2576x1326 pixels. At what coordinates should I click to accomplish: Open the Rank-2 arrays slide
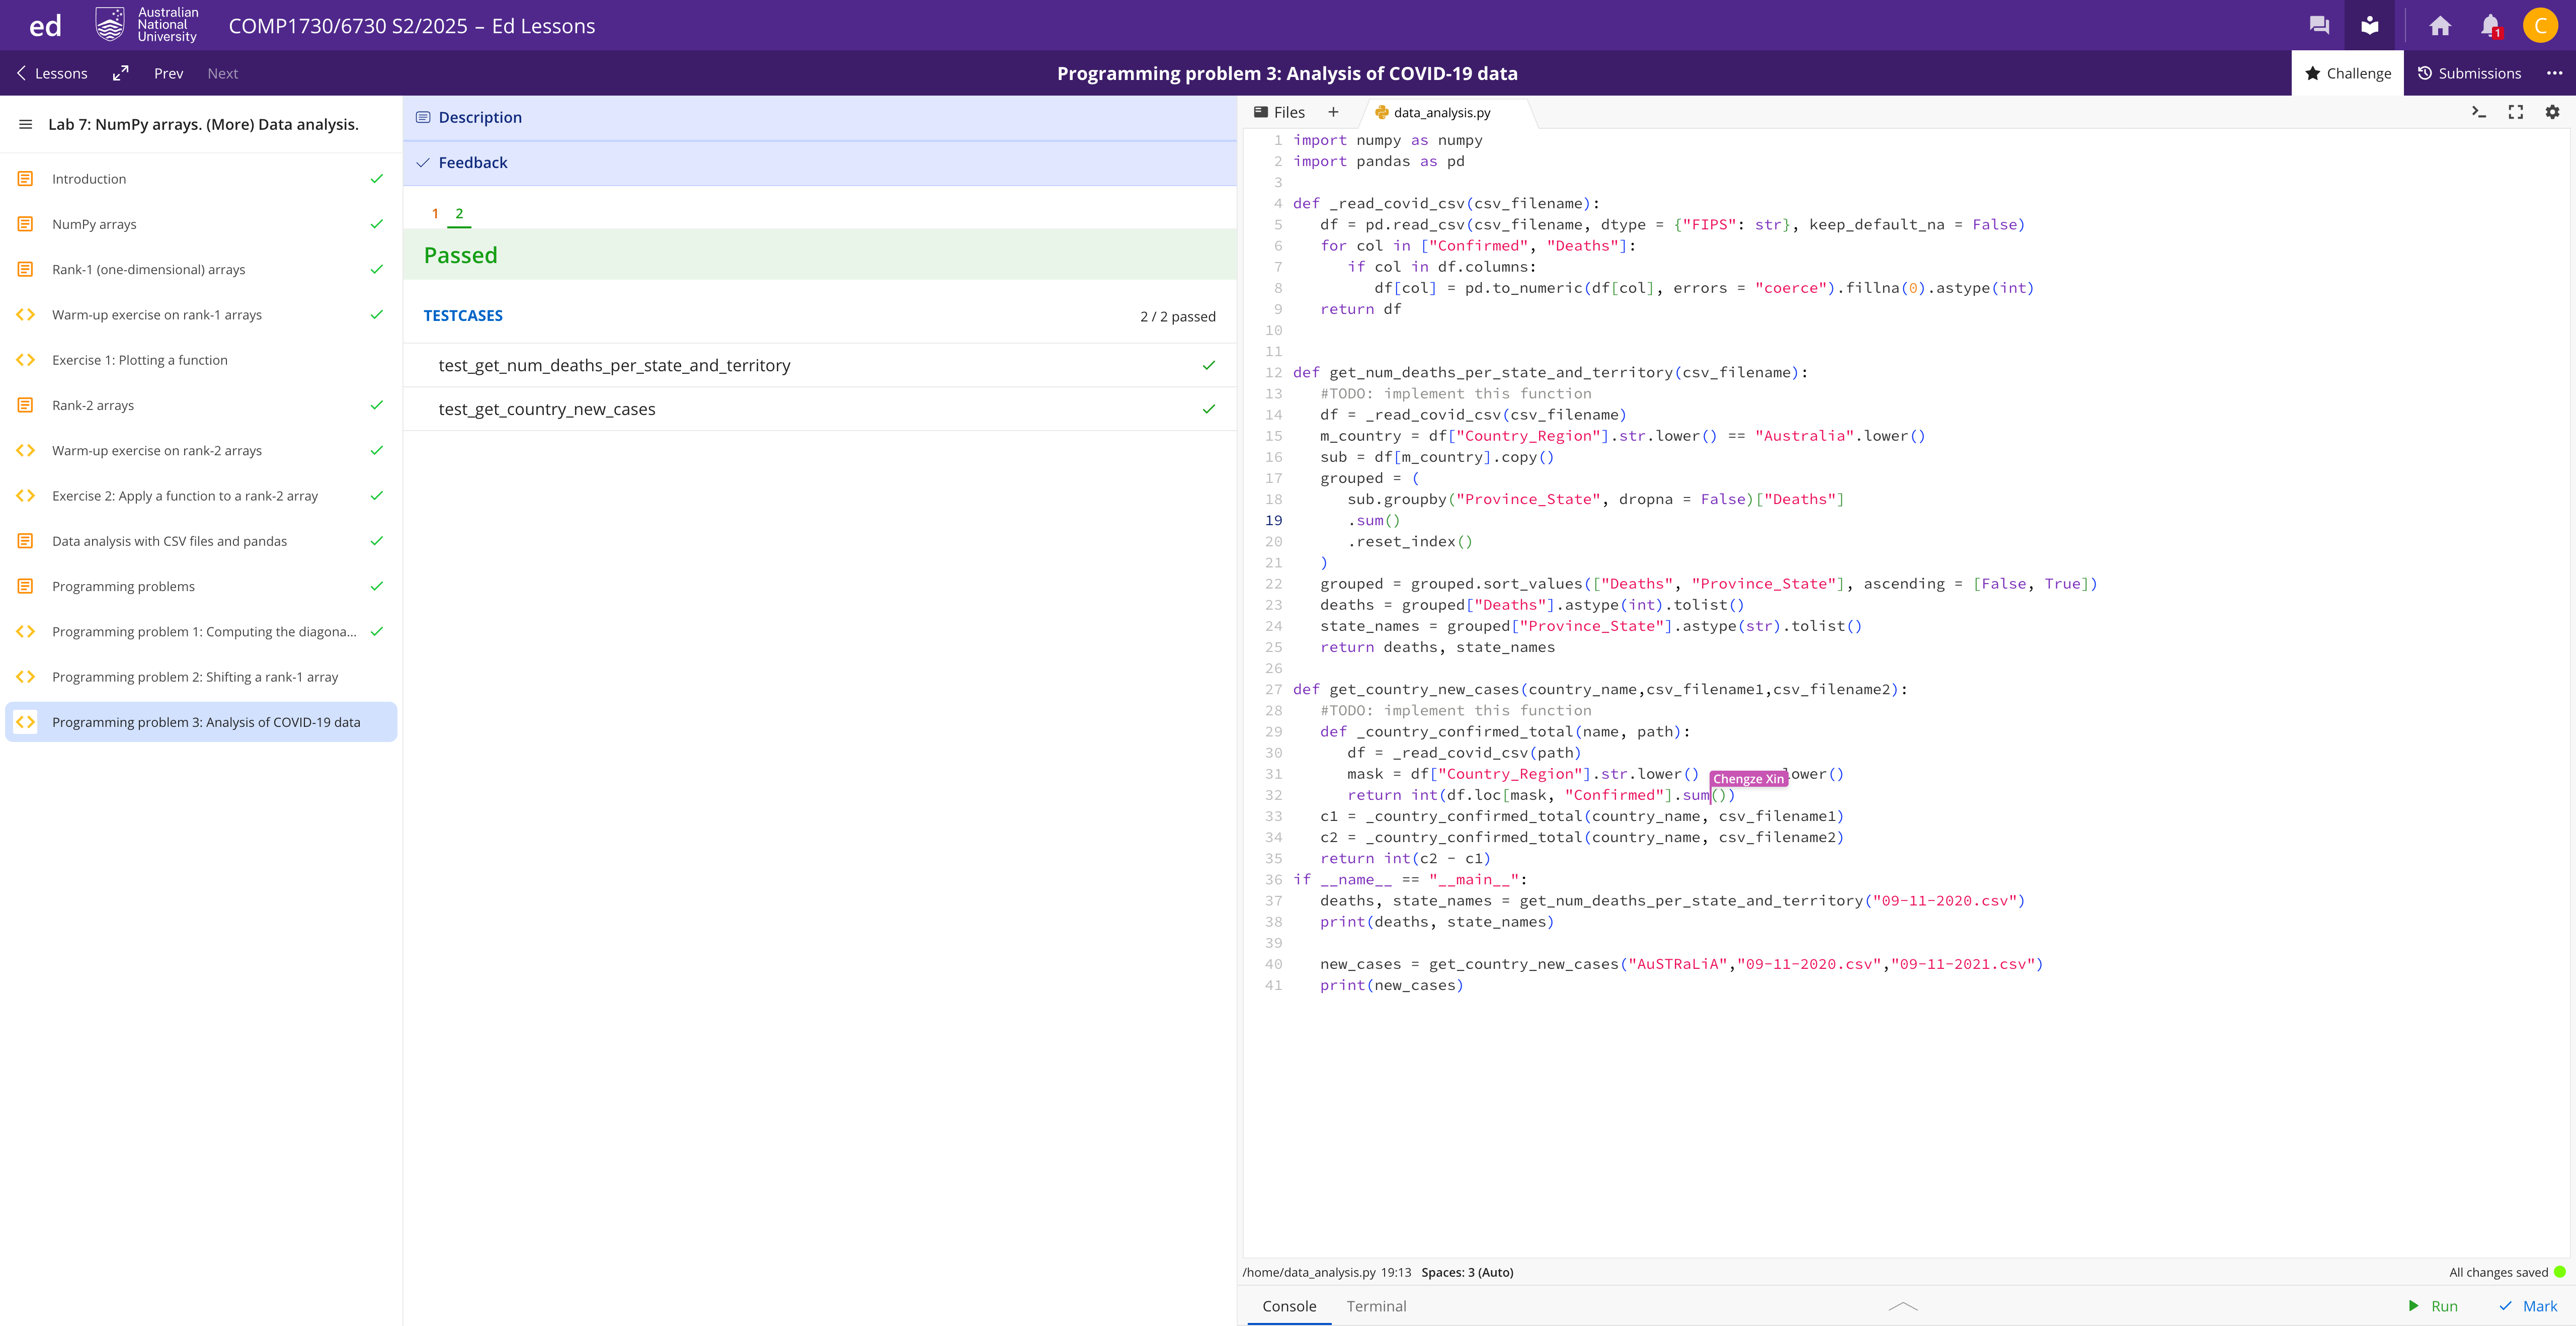[201, 405]
